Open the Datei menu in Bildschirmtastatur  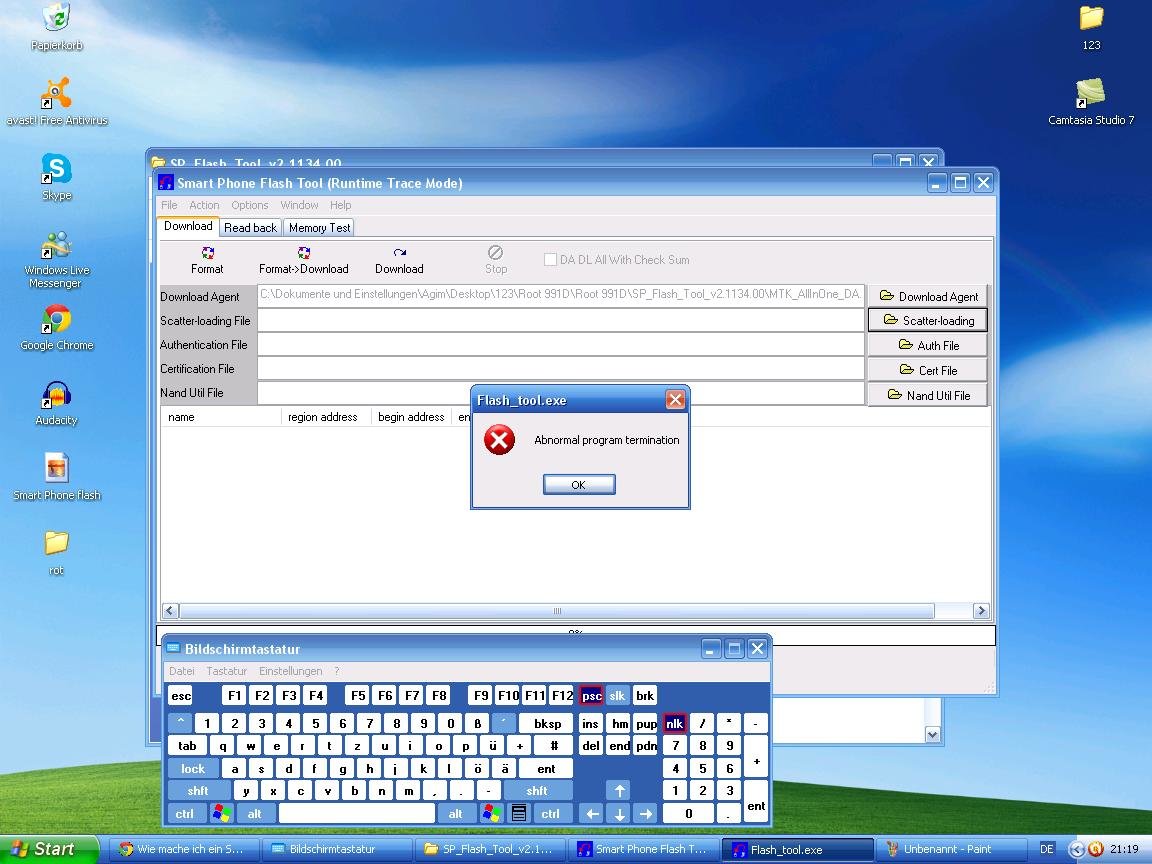point(181,671)
